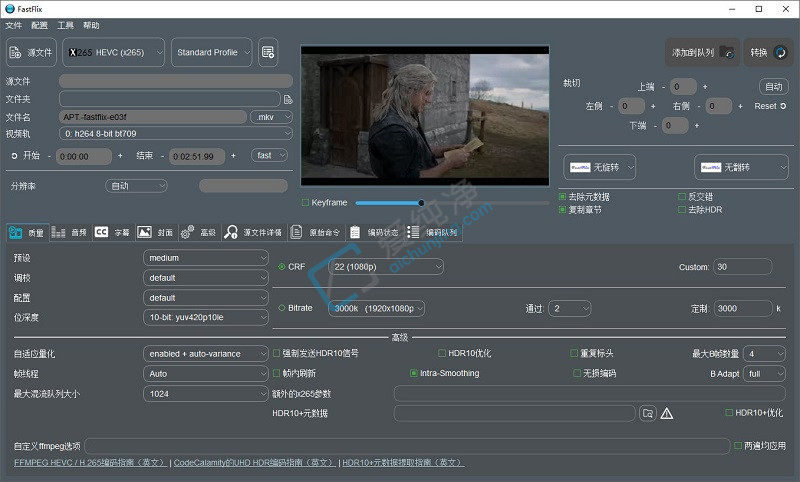Toggle the Keyframe checkbox
This screenshot has width=800, height=482.
coord(305,202)
